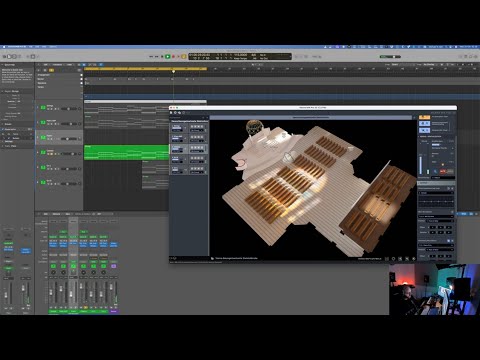Toggle the Inspector icon in control bar
The image size is (480, 360).
(x=9, y=57)
